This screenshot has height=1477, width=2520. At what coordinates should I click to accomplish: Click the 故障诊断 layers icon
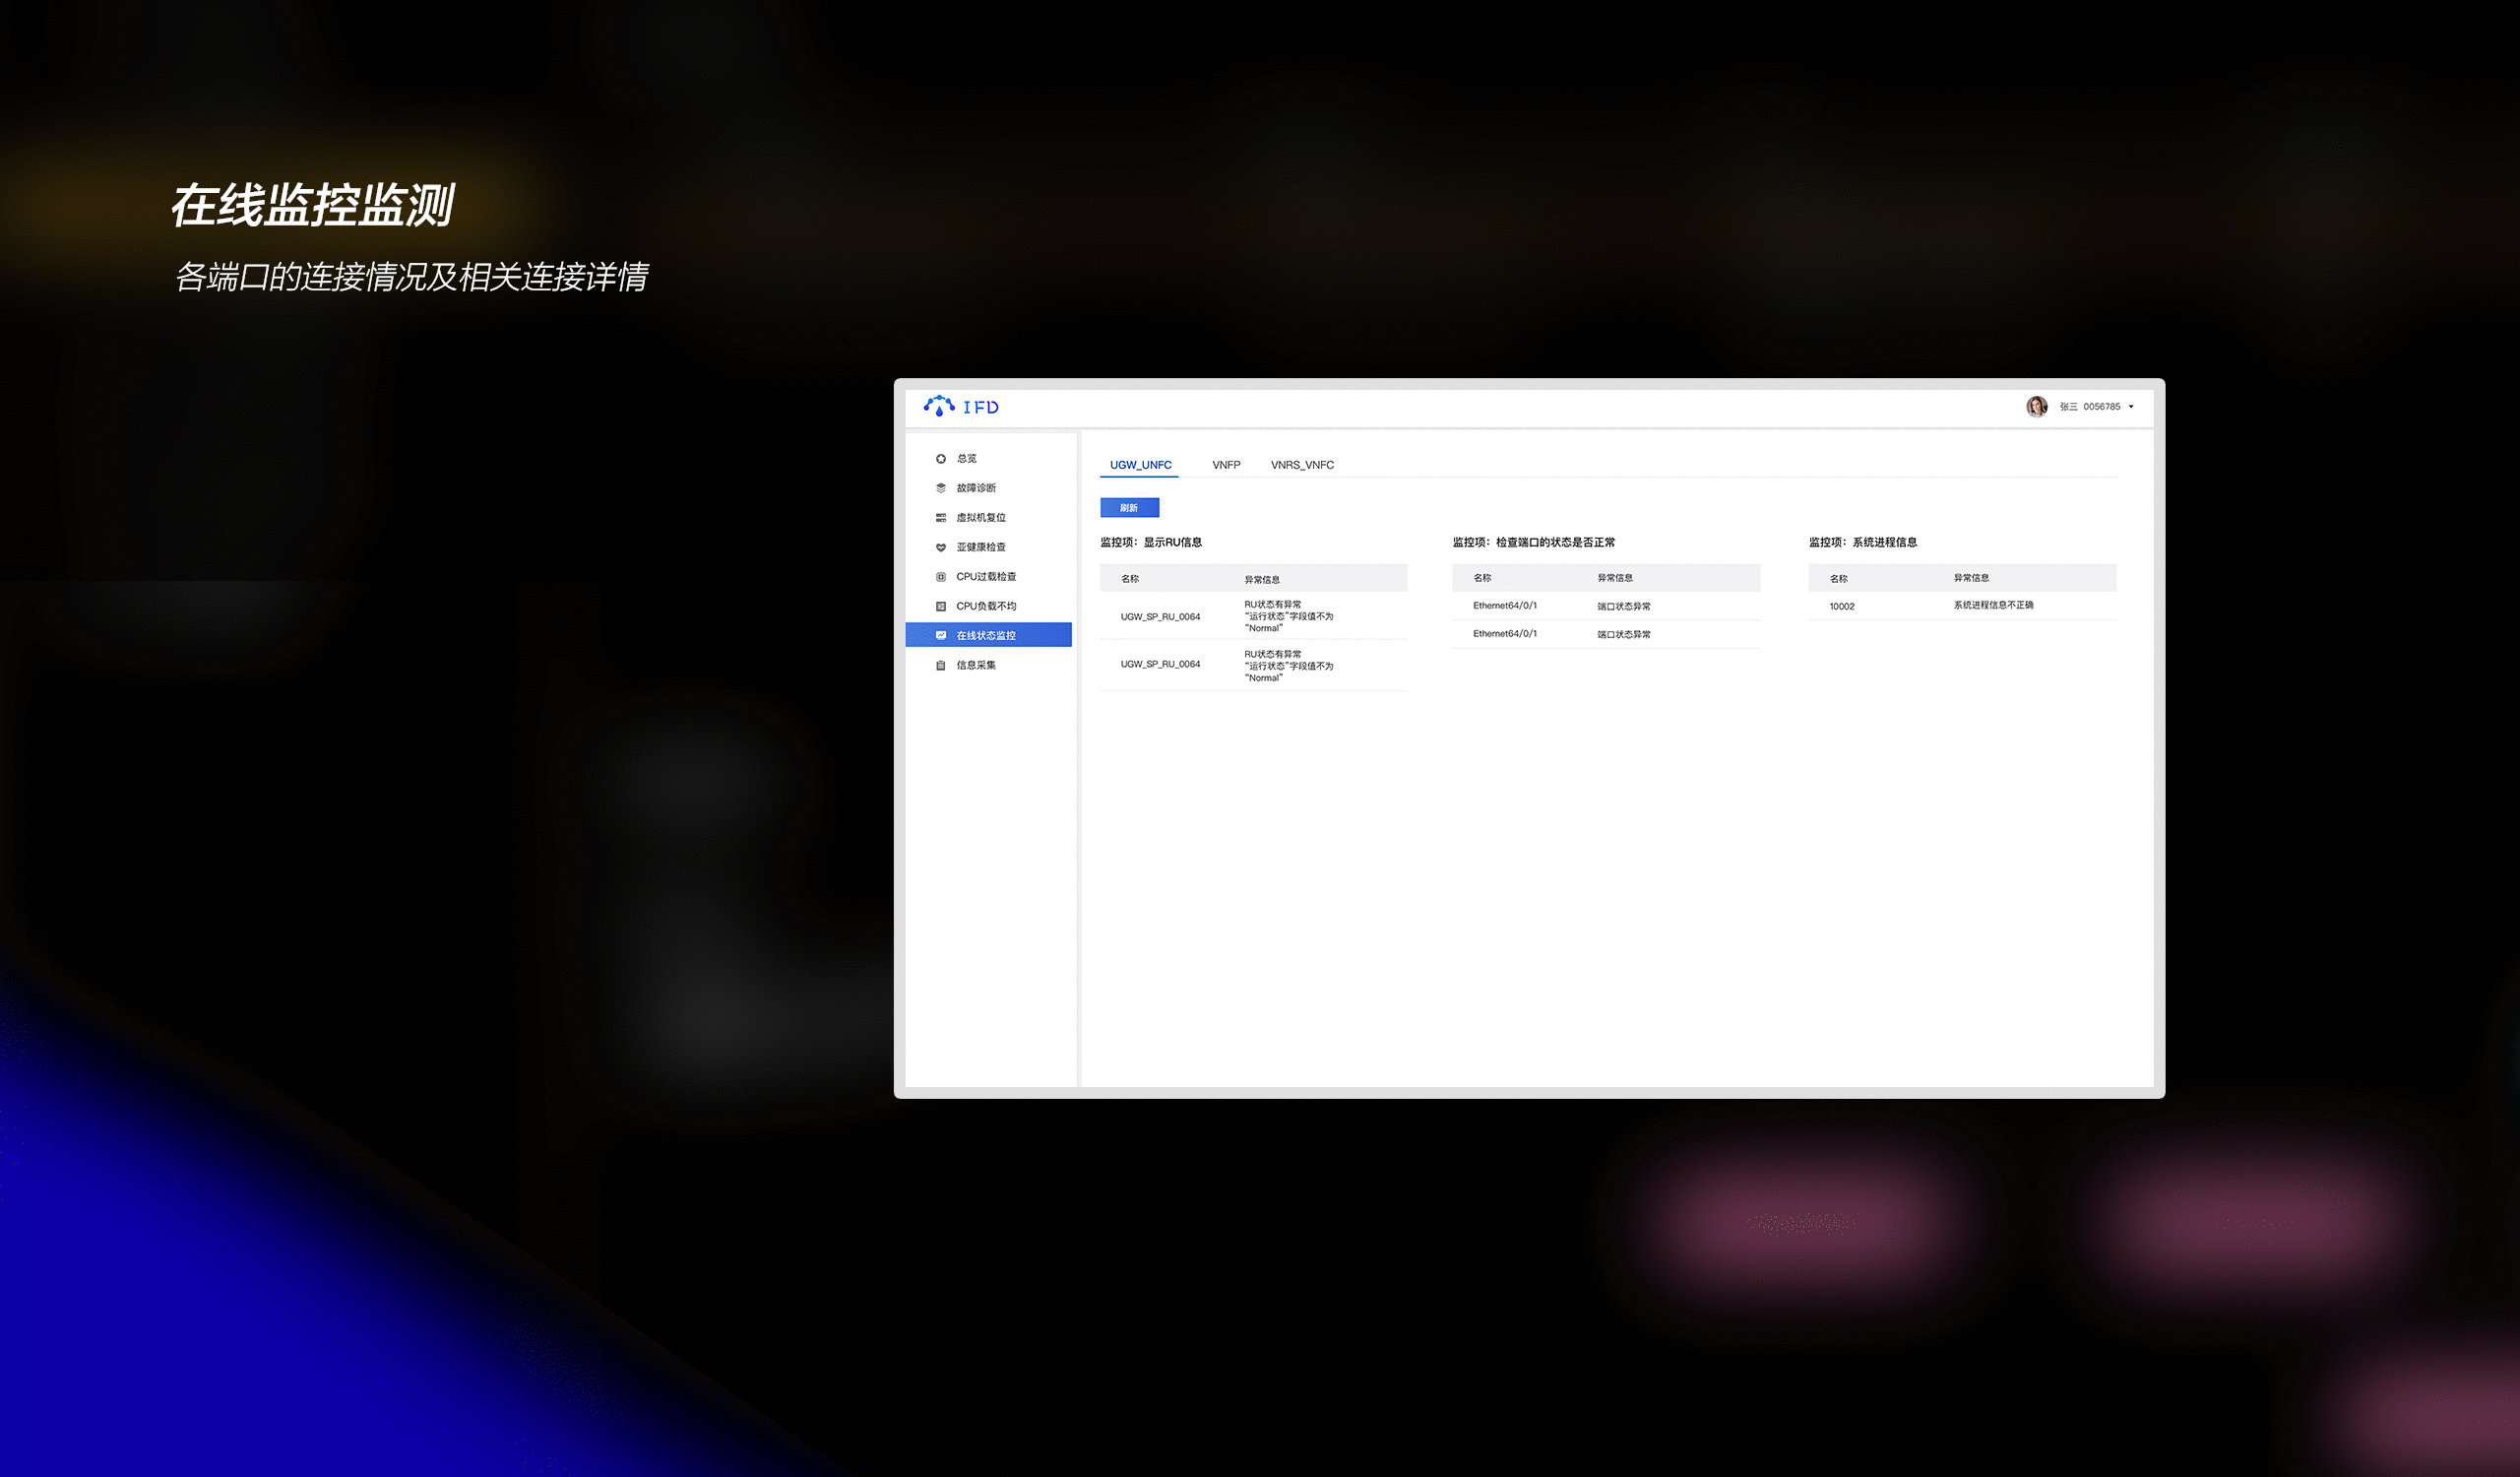click(940, 488)
